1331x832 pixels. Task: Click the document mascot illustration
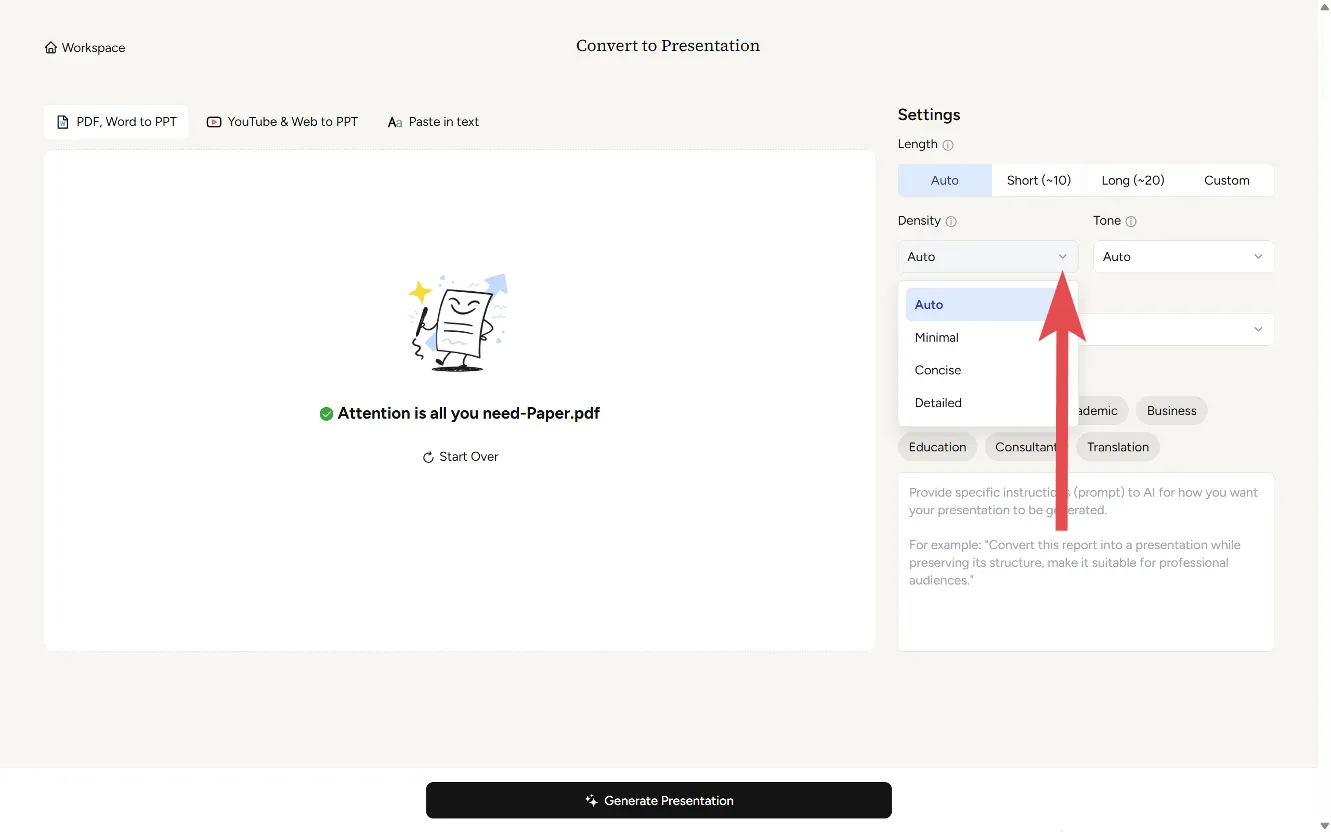coord(459,322)
